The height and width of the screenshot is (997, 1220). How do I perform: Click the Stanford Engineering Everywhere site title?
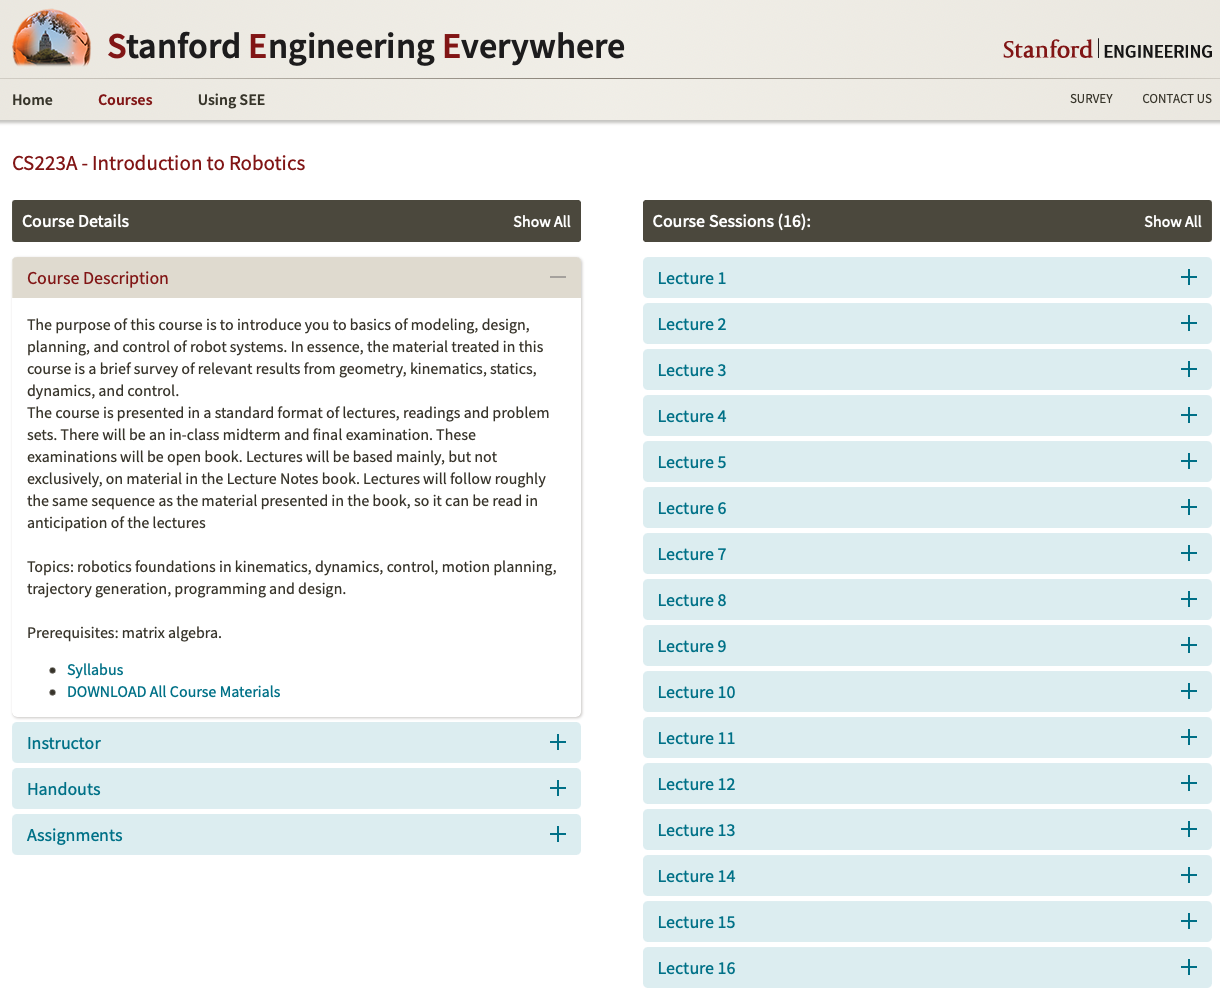click(366, 46)
